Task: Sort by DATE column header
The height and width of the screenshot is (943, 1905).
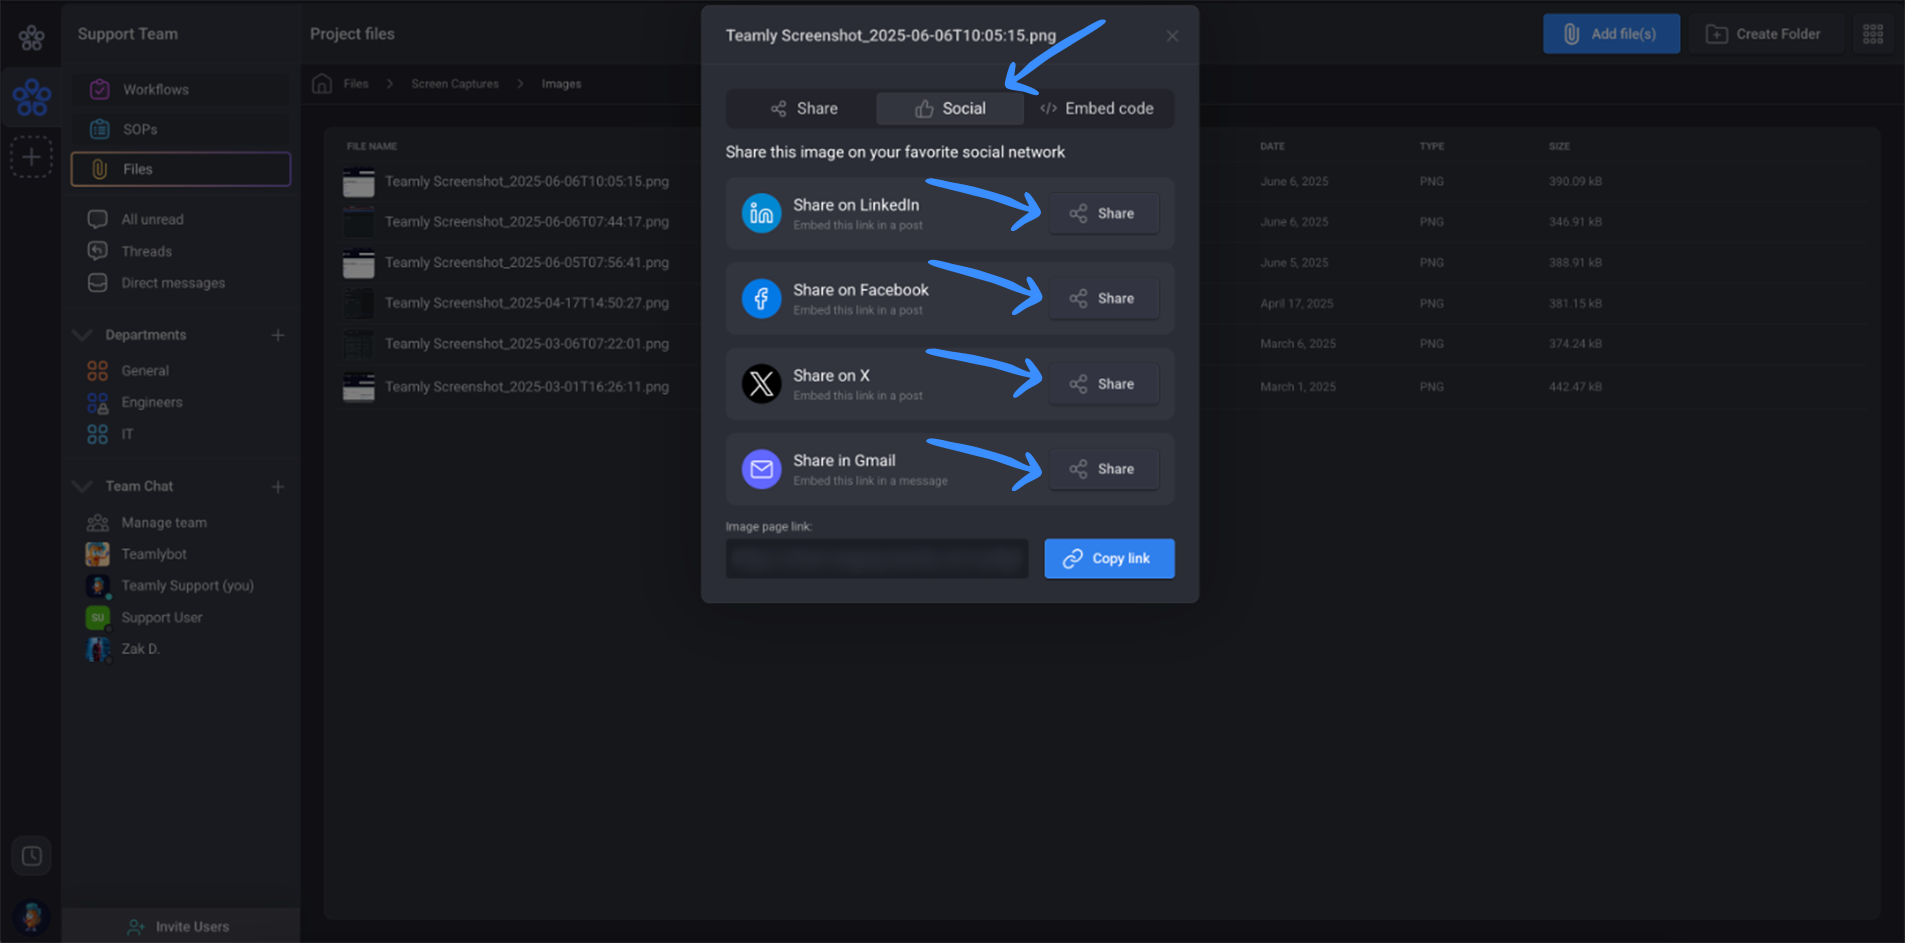Action: tap(1272, 146)
